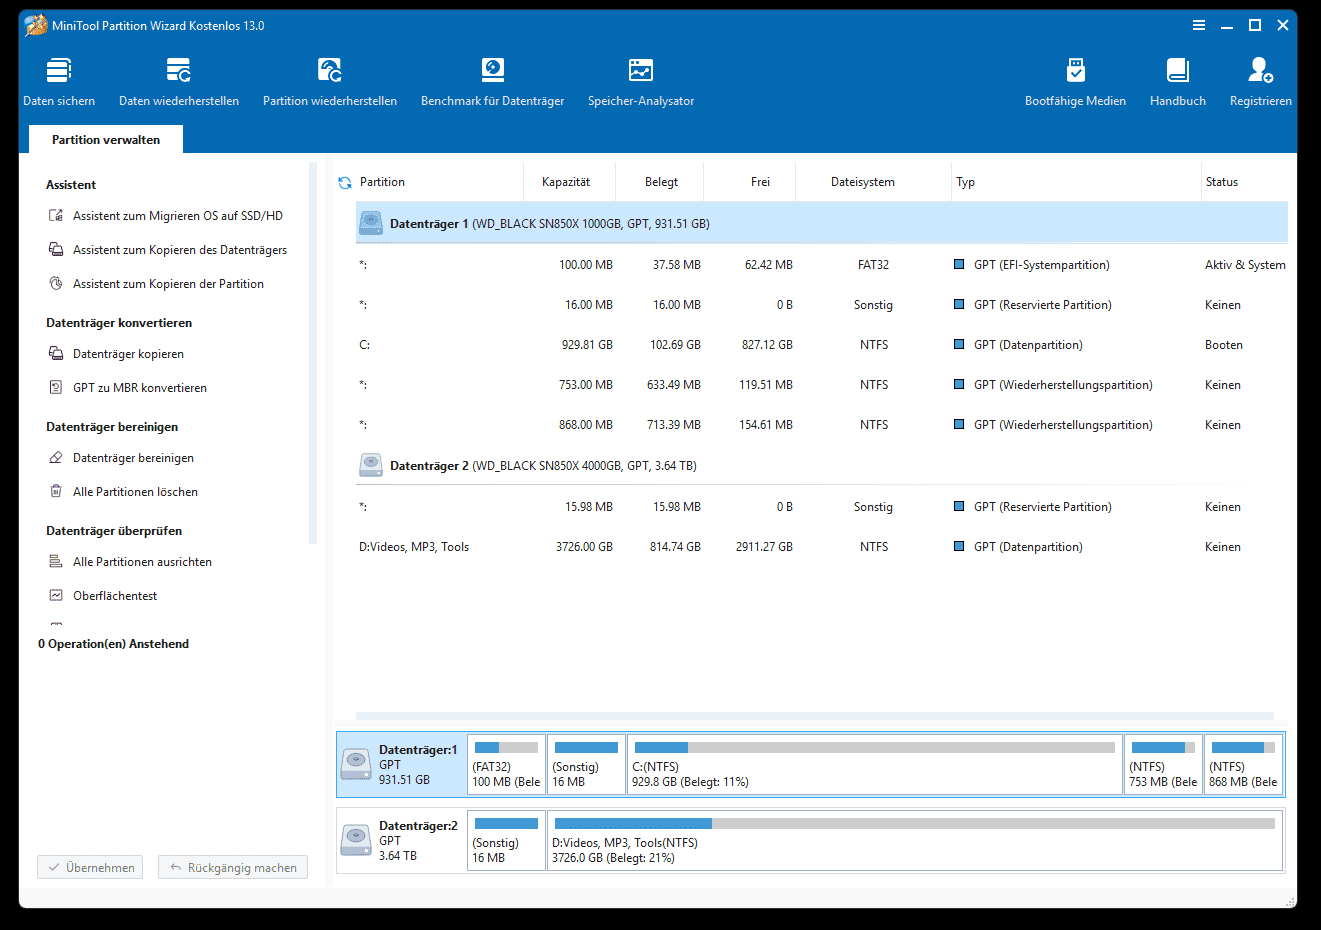Select Alle Partitionen ausrichten
The height and width of the screenshot is (930, 1321).
[130, 562]
